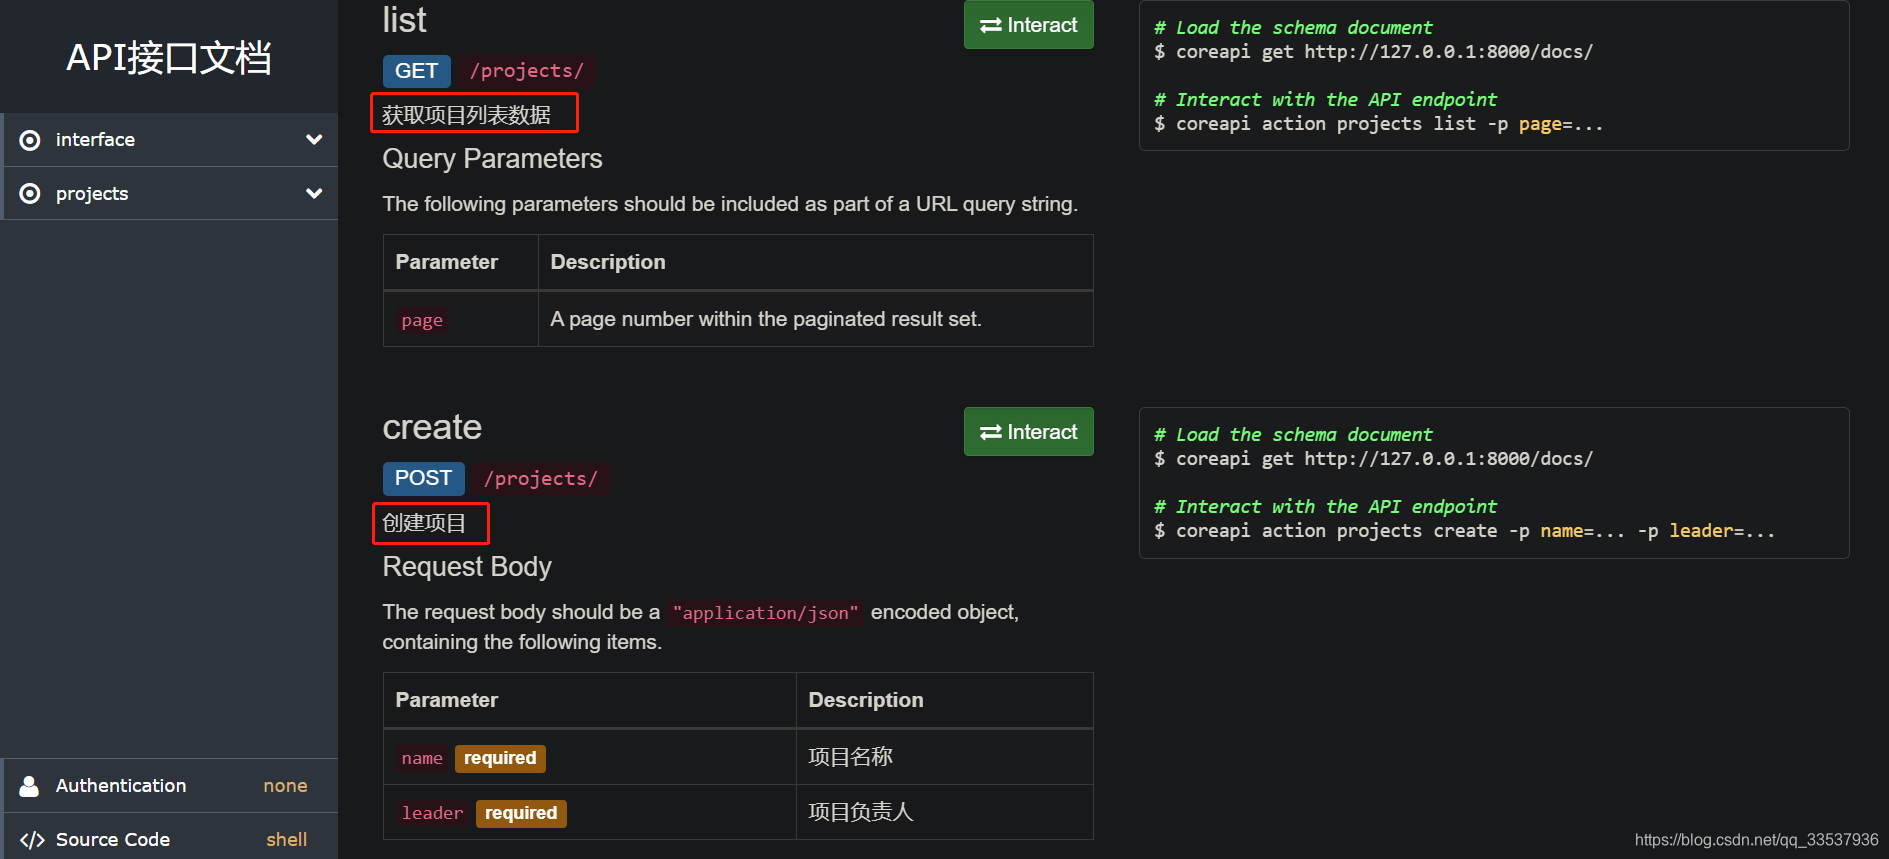Image resolution: width=1889 pixels, height=859 pixels.
Task: Click the name parameter code
Action: tap(422, 758)
